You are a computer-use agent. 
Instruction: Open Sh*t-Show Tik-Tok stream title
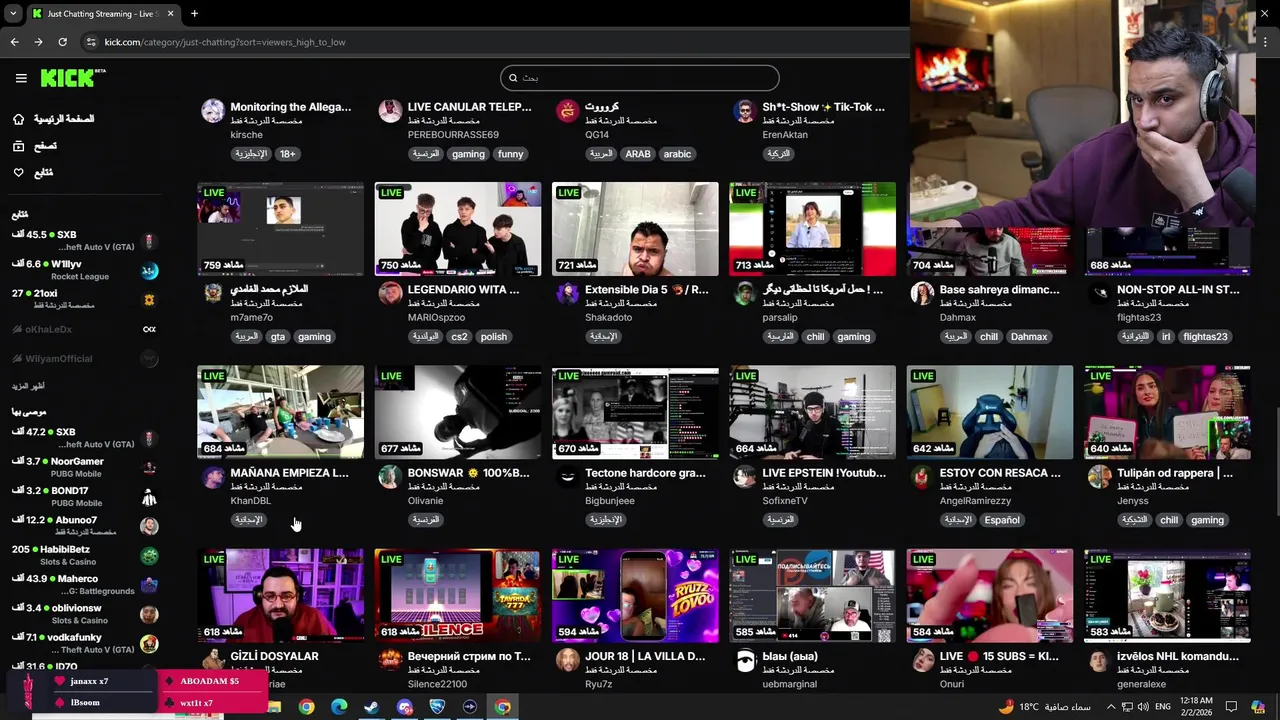[x=824, y=107]
